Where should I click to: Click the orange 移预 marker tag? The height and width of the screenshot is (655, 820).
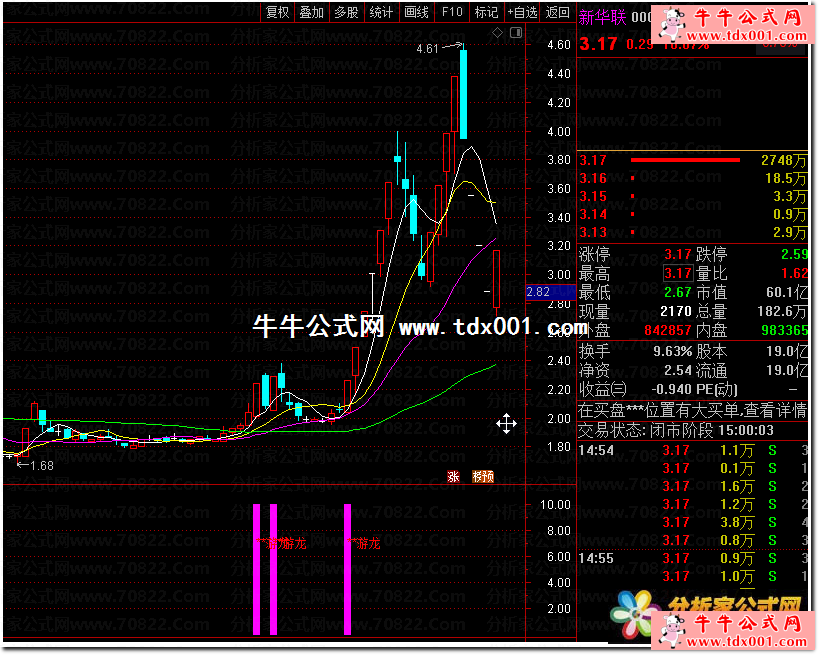(482, 477)
